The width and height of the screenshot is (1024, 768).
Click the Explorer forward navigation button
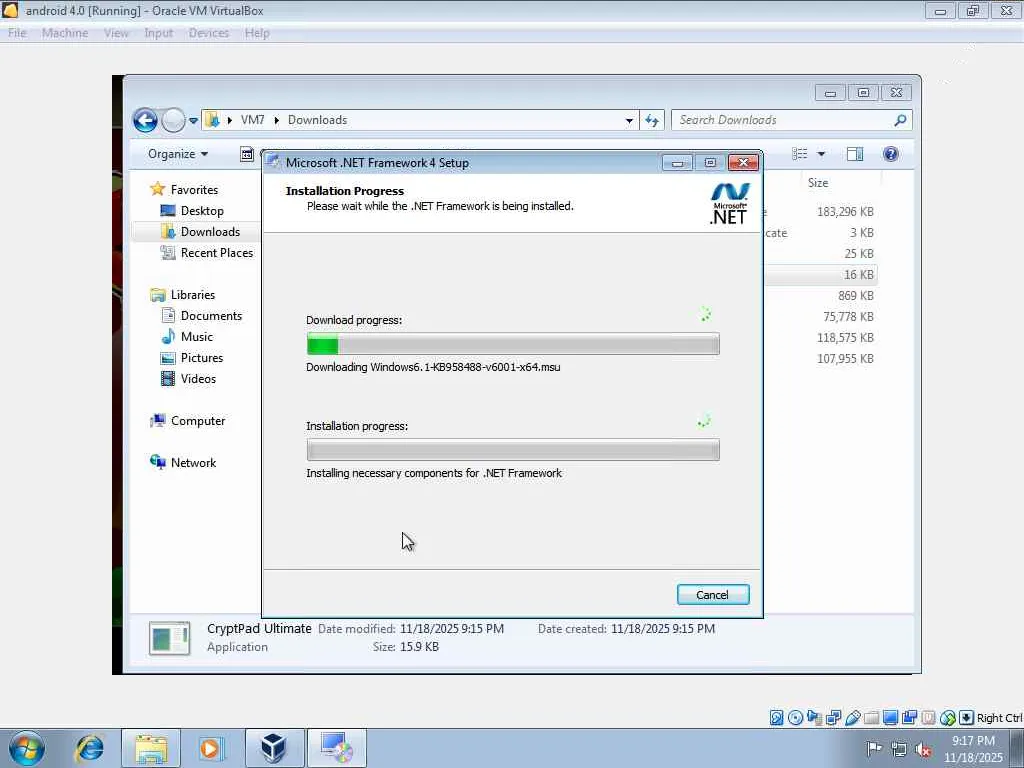(x=173, y=120)
